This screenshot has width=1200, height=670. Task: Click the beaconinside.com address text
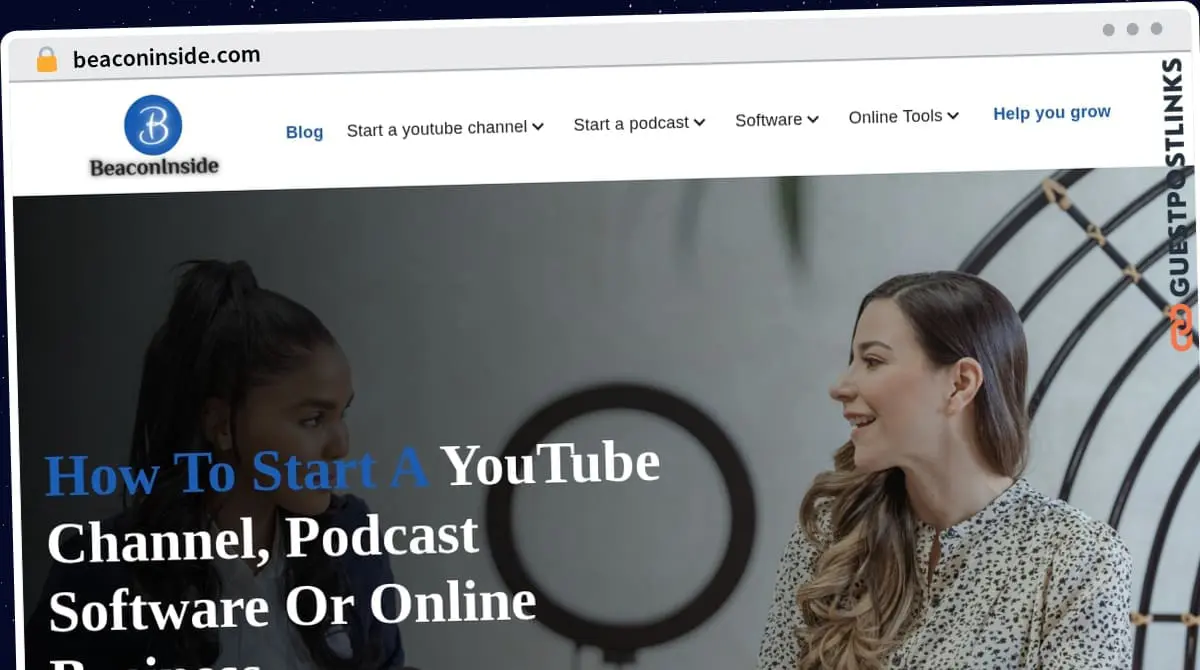click(x=166, y=57)
